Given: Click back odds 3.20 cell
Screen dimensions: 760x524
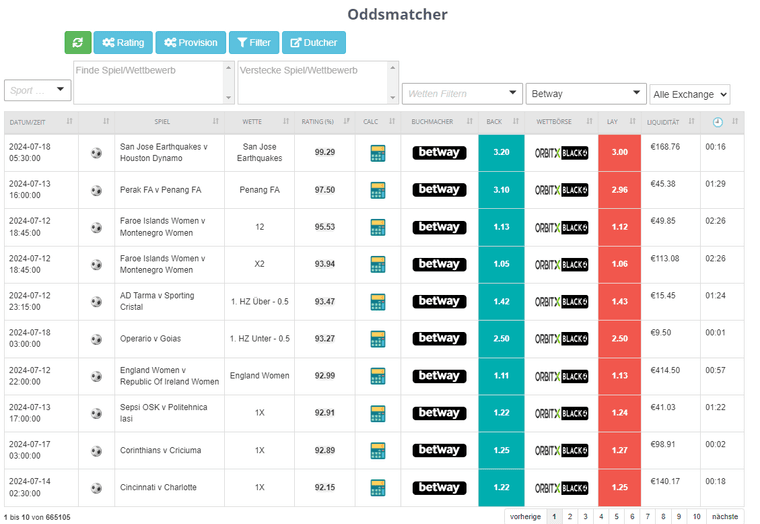Looking at the screenshot, I should pos(501,153).
